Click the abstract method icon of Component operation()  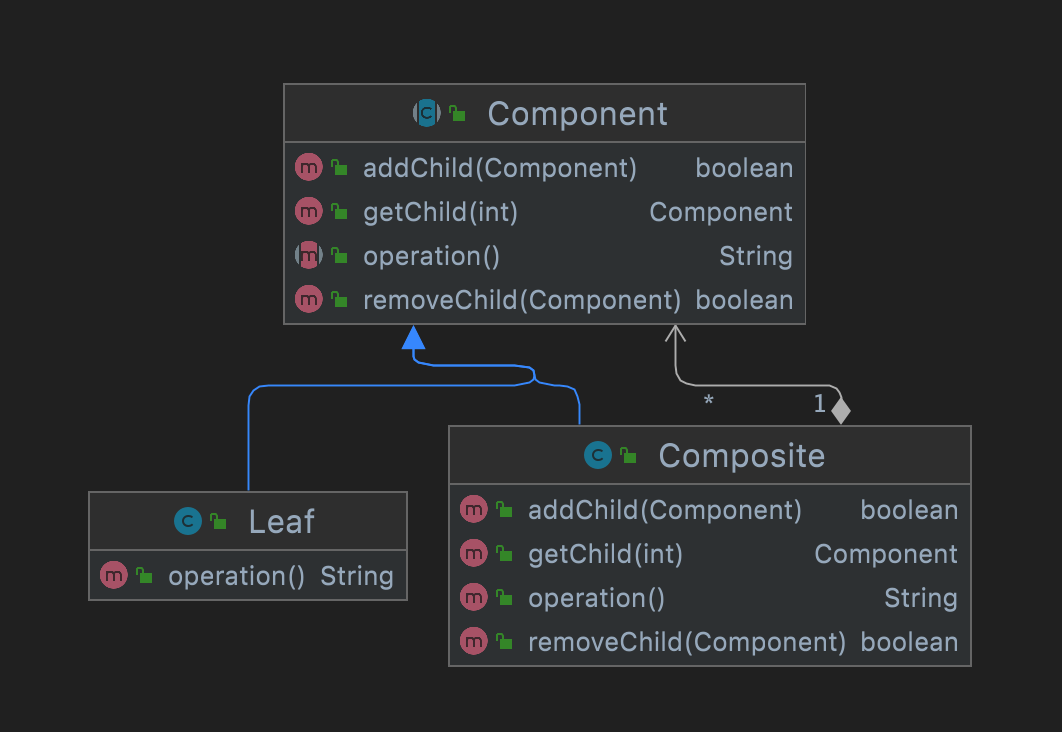309,256
